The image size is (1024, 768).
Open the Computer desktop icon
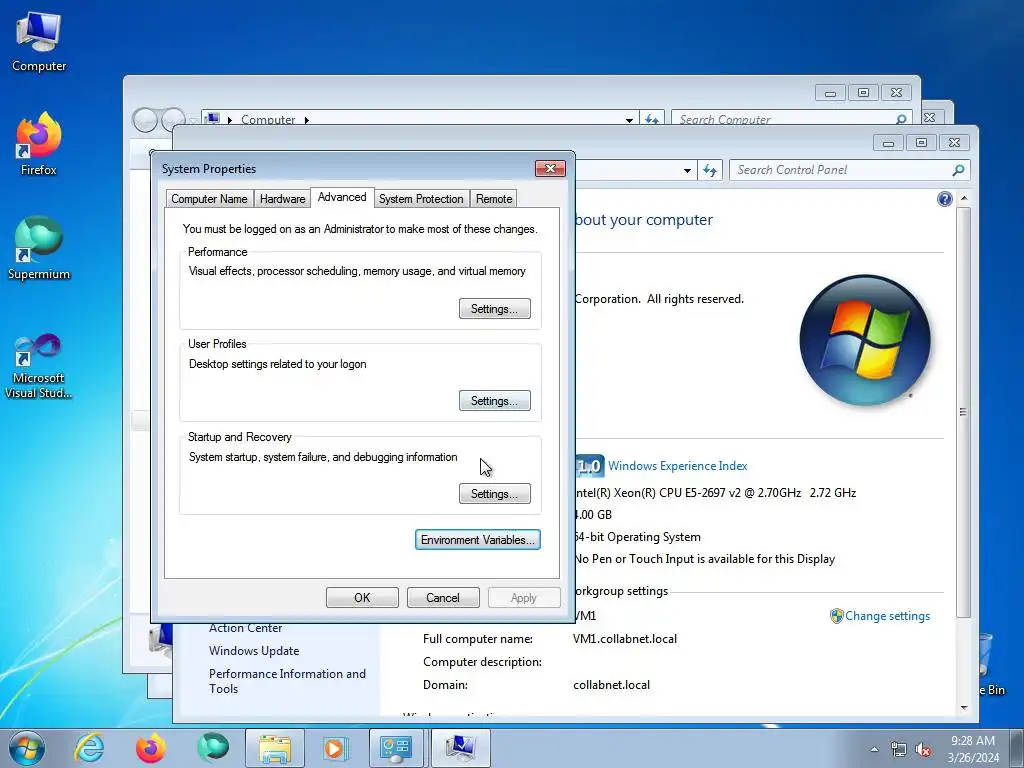(x=39, y=42)
